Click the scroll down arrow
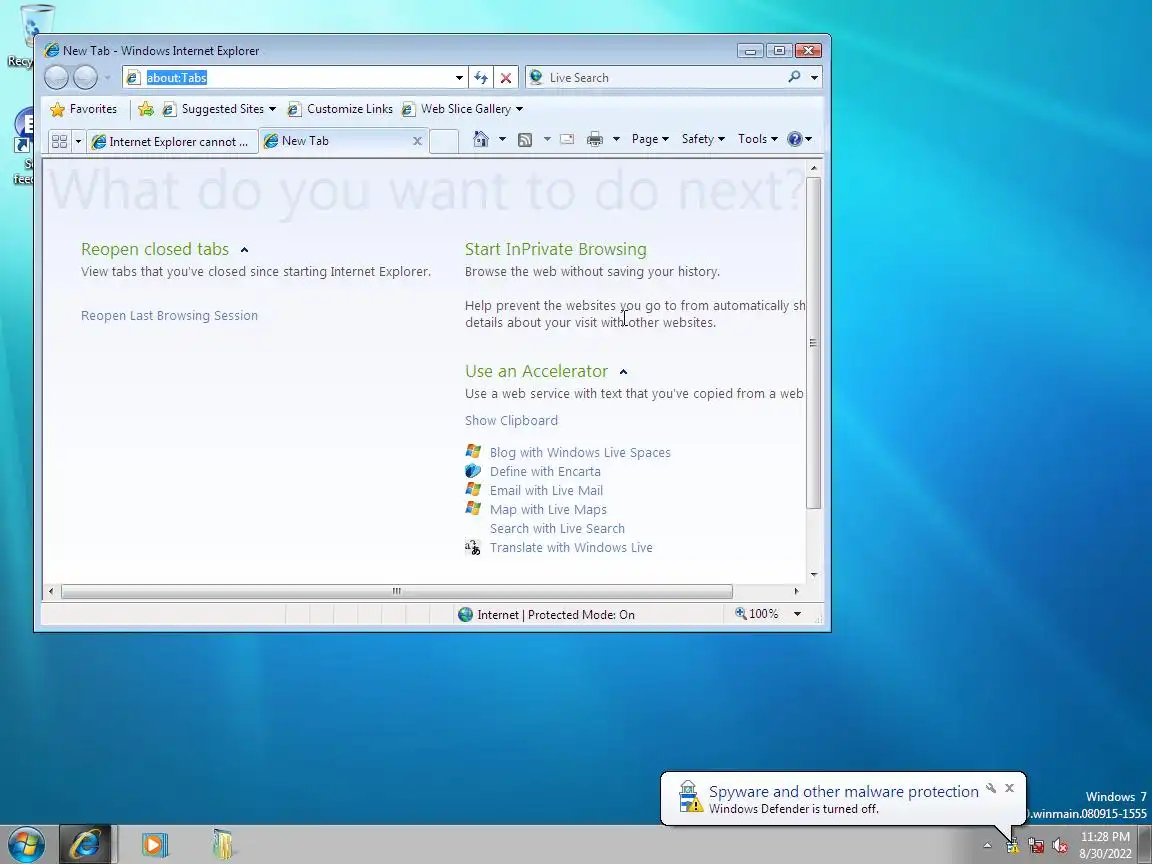 pyautogui.click(x=813, y=575)
